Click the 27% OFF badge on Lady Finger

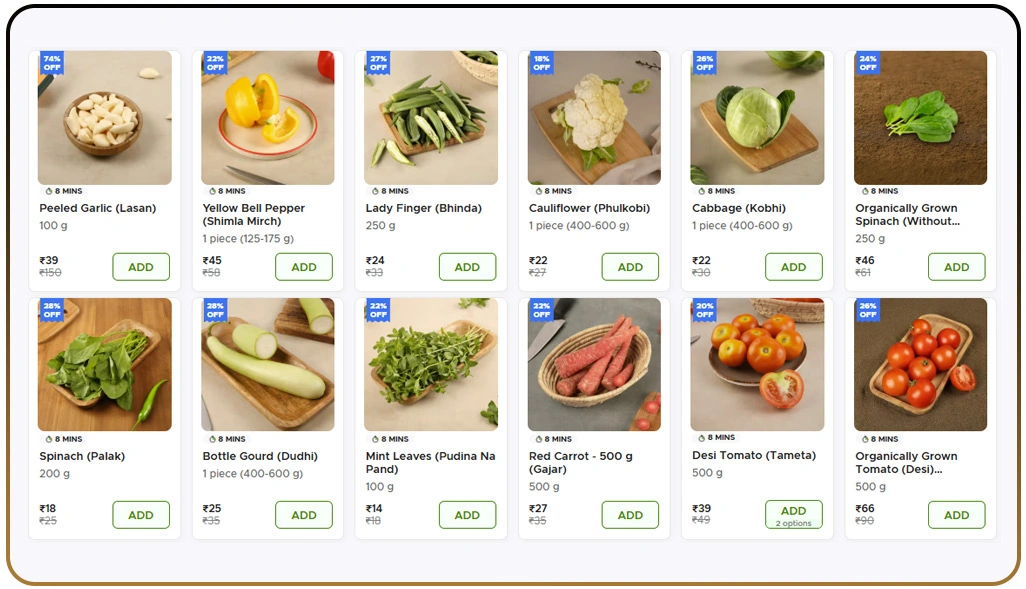(x=378, y=63)
